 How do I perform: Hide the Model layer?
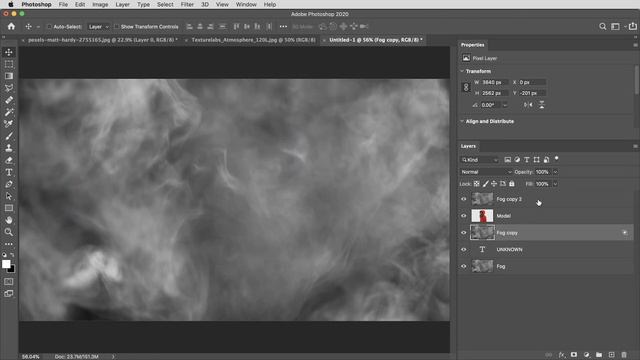464,216
